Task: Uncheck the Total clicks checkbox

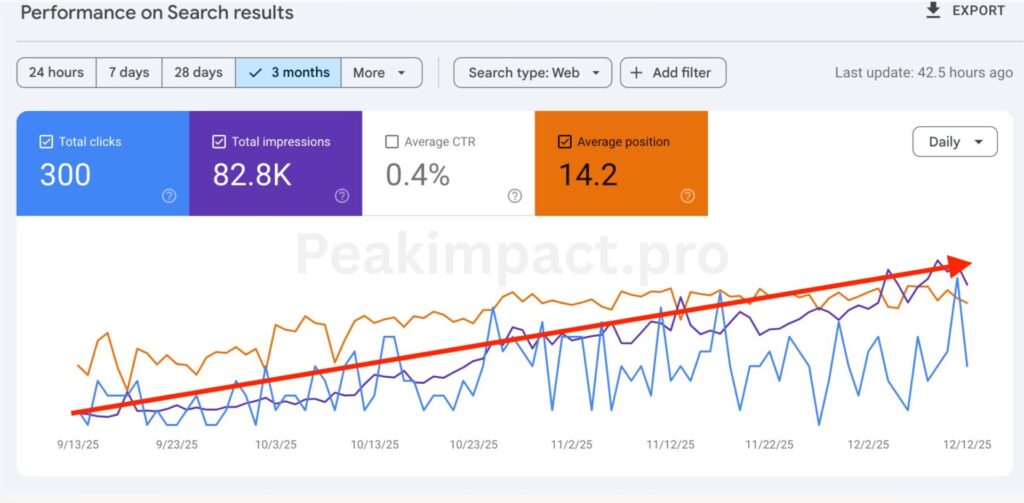Action: (46, 142)
